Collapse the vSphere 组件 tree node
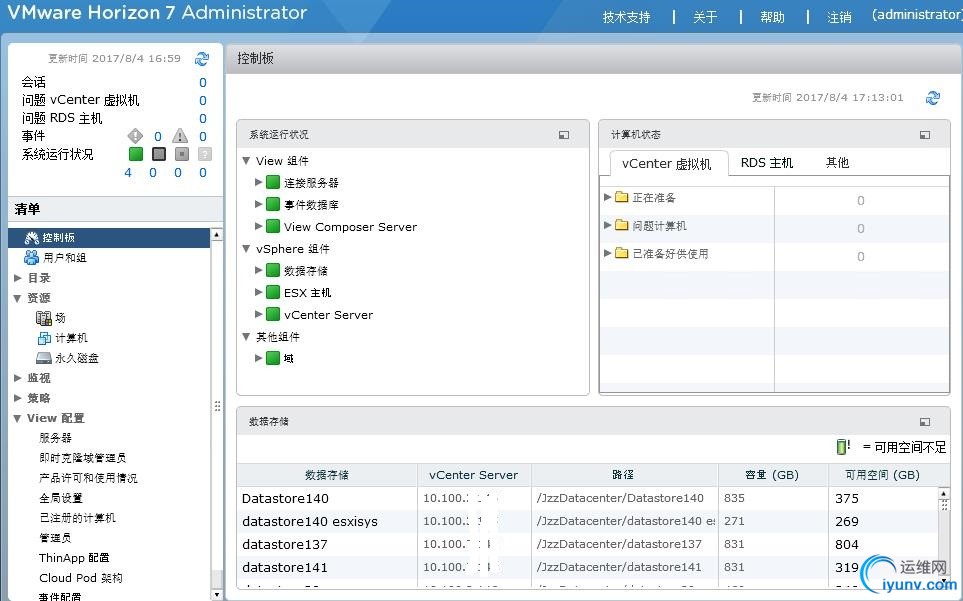 tap(246, 249)
